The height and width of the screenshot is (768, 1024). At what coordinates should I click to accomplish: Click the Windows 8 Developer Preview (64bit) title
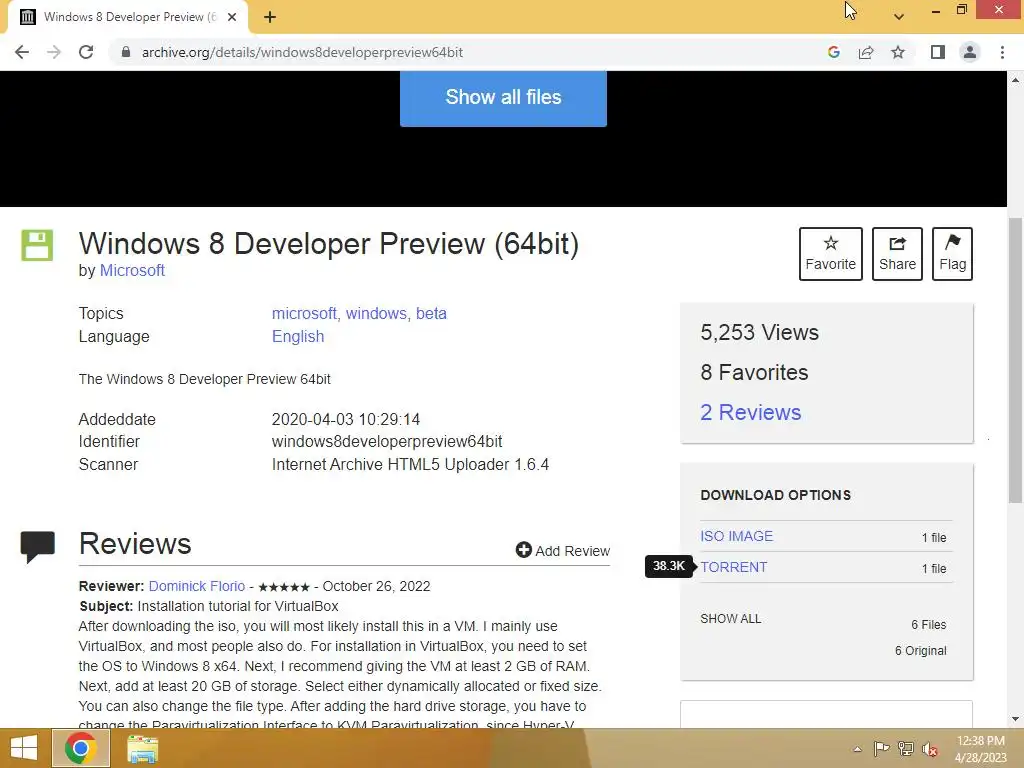tap(328, 244)
